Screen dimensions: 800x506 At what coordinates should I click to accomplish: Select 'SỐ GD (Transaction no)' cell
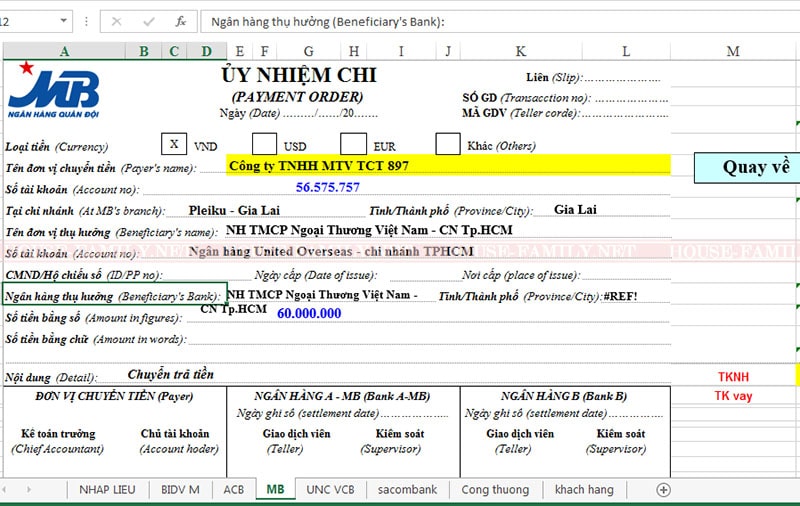565,97
